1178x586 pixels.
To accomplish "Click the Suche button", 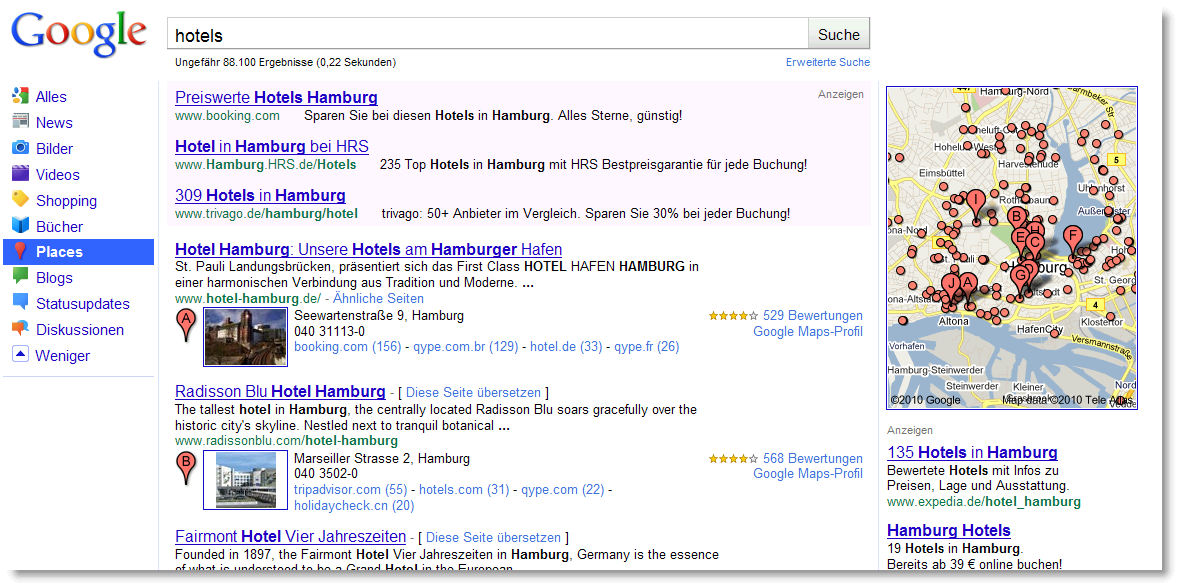I will tap(838, 35).
